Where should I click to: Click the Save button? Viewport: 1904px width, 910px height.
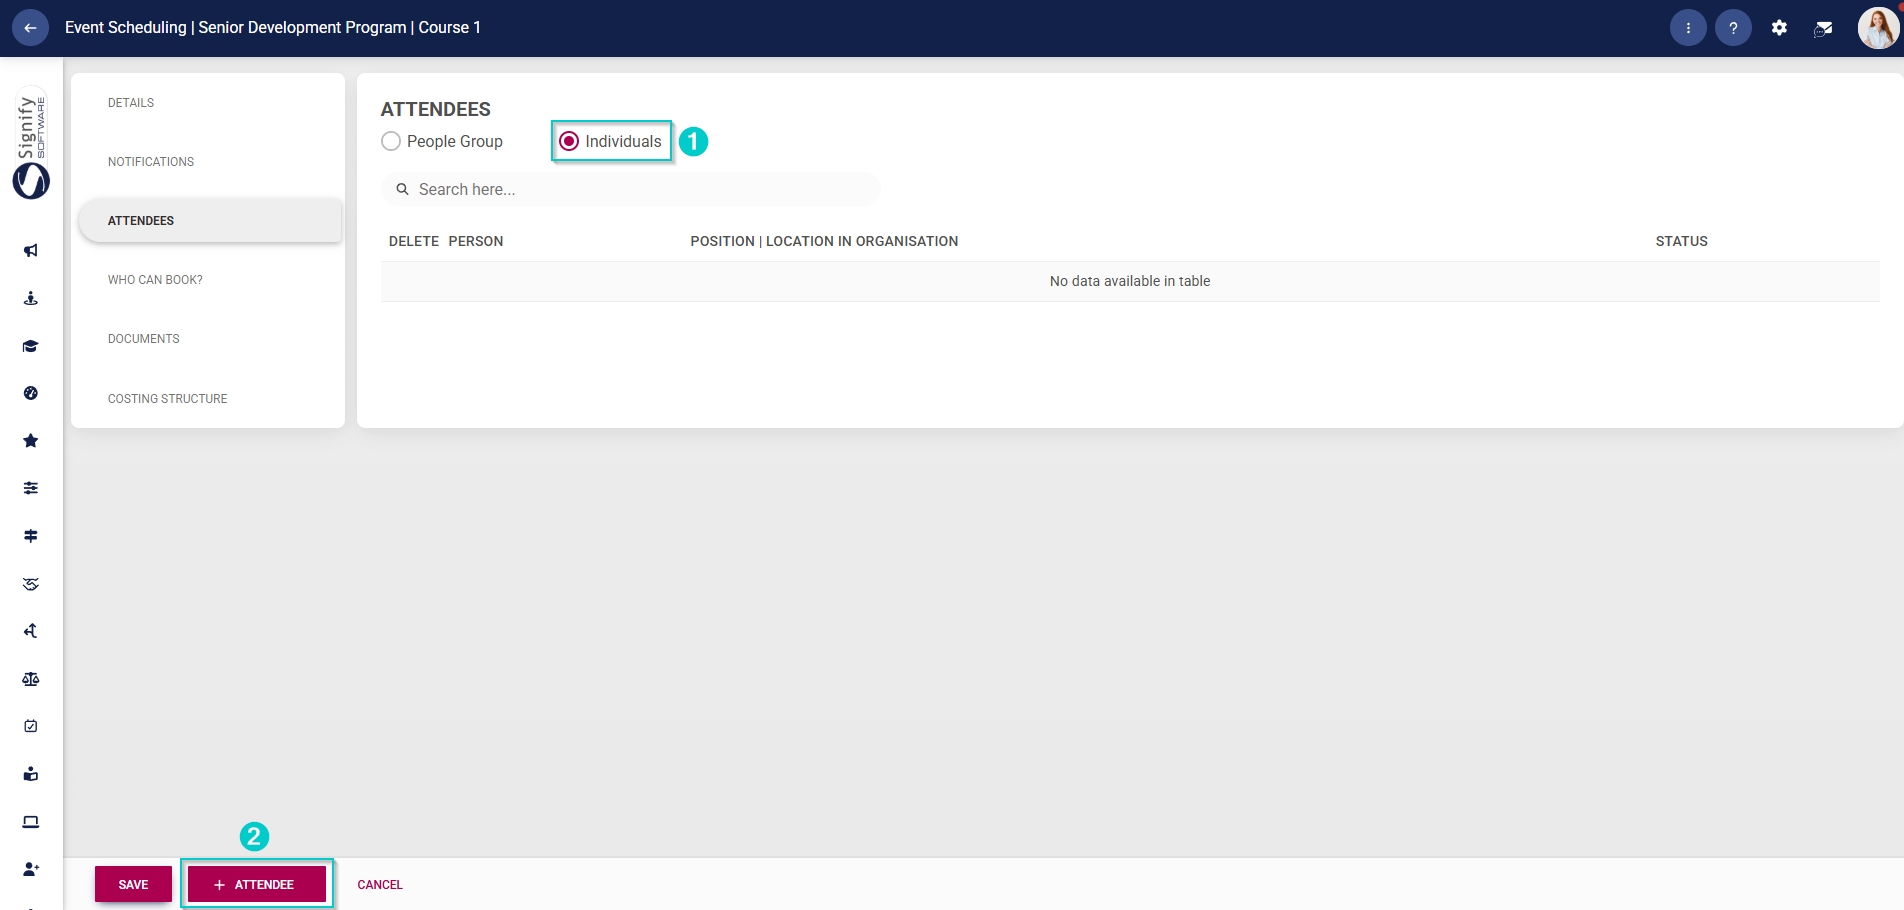133,884
